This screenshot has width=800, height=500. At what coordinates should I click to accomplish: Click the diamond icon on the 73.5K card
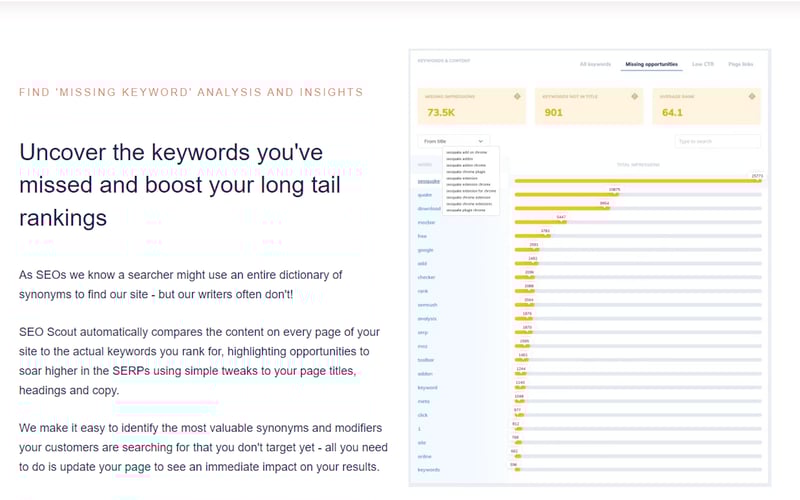point(517,96)
